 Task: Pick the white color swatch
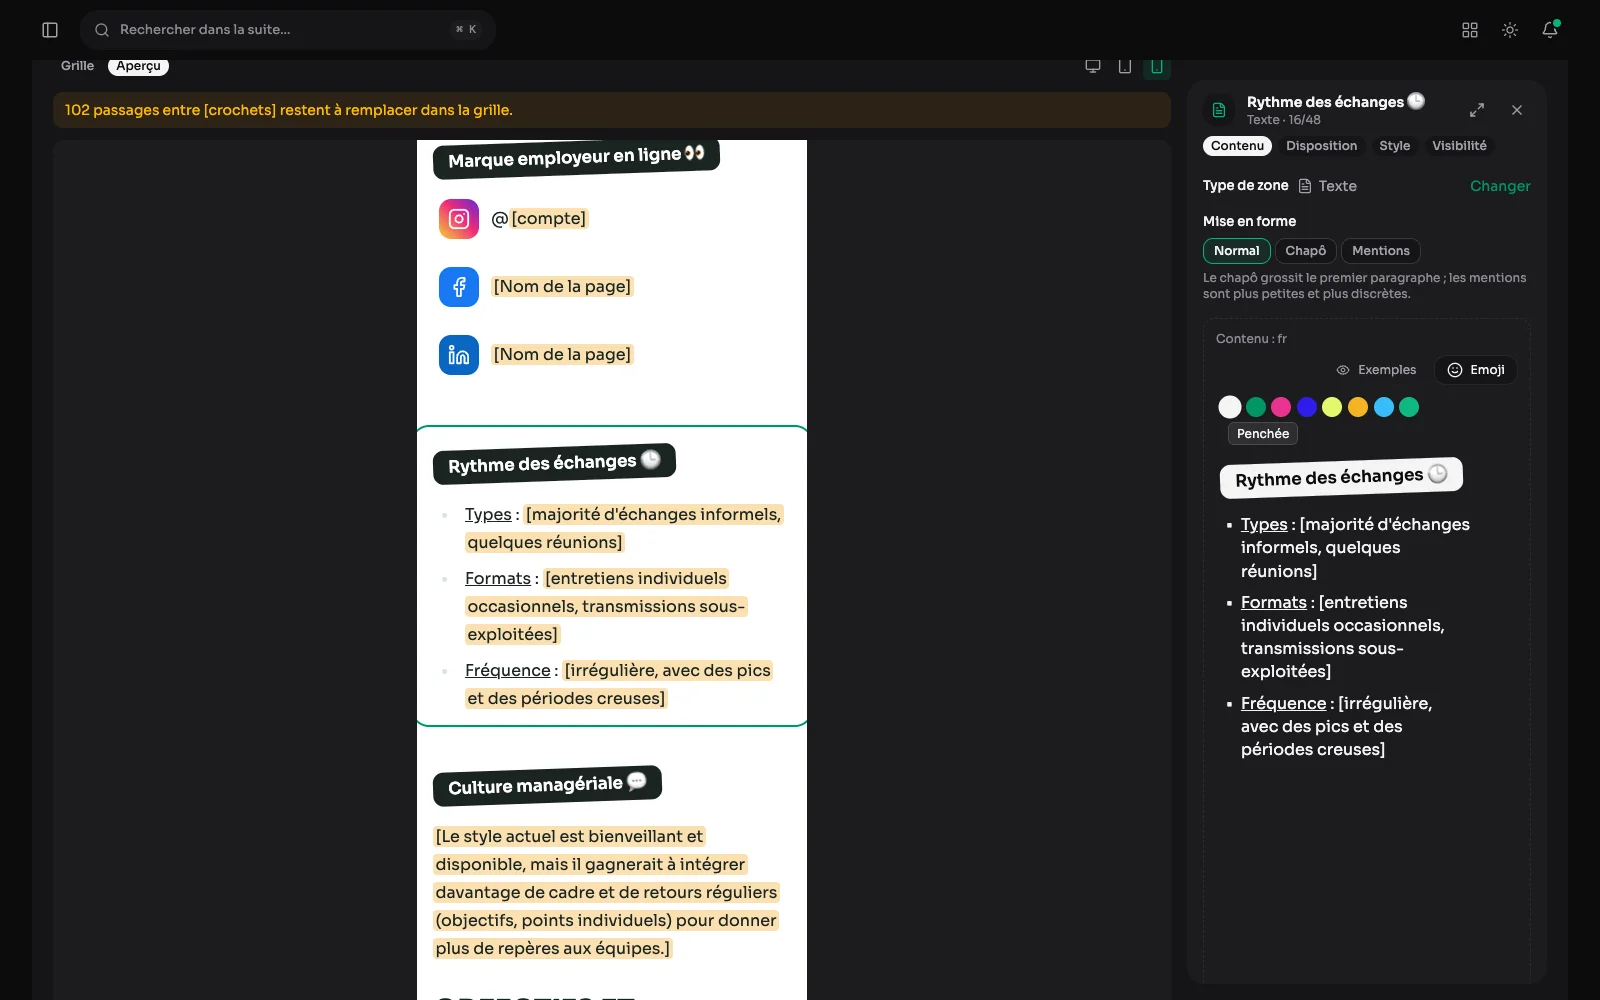tap(1230, 407)
